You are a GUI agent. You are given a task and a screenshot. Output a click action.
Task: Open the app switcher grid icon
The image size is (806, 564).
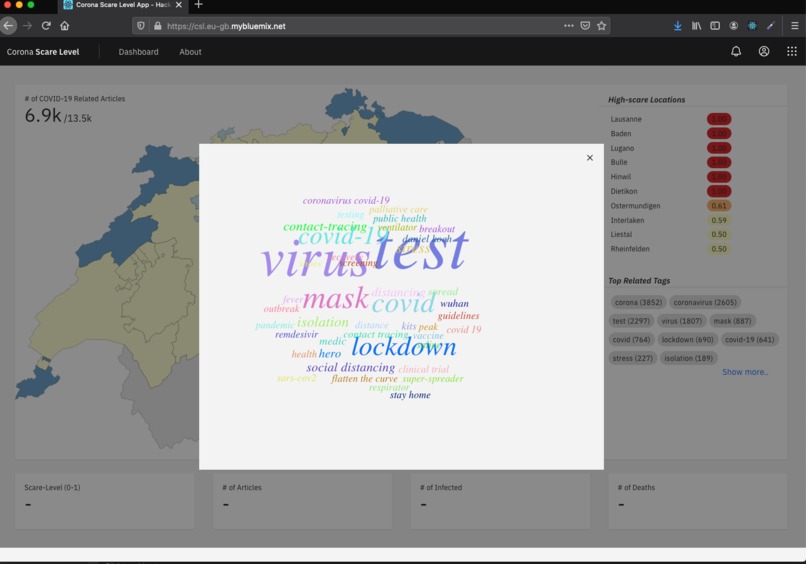(792, 51)
